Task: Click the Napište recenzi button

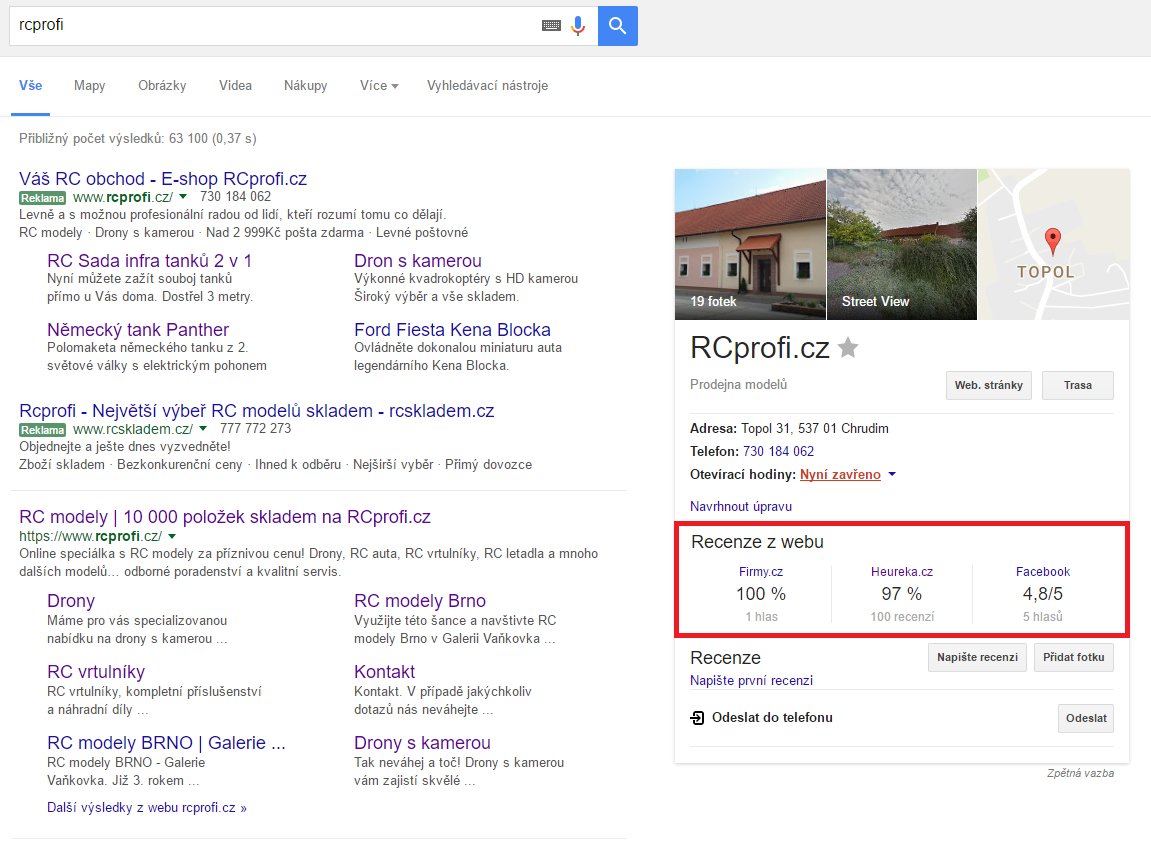Action: pyautogui.click(x=977, y=657)
